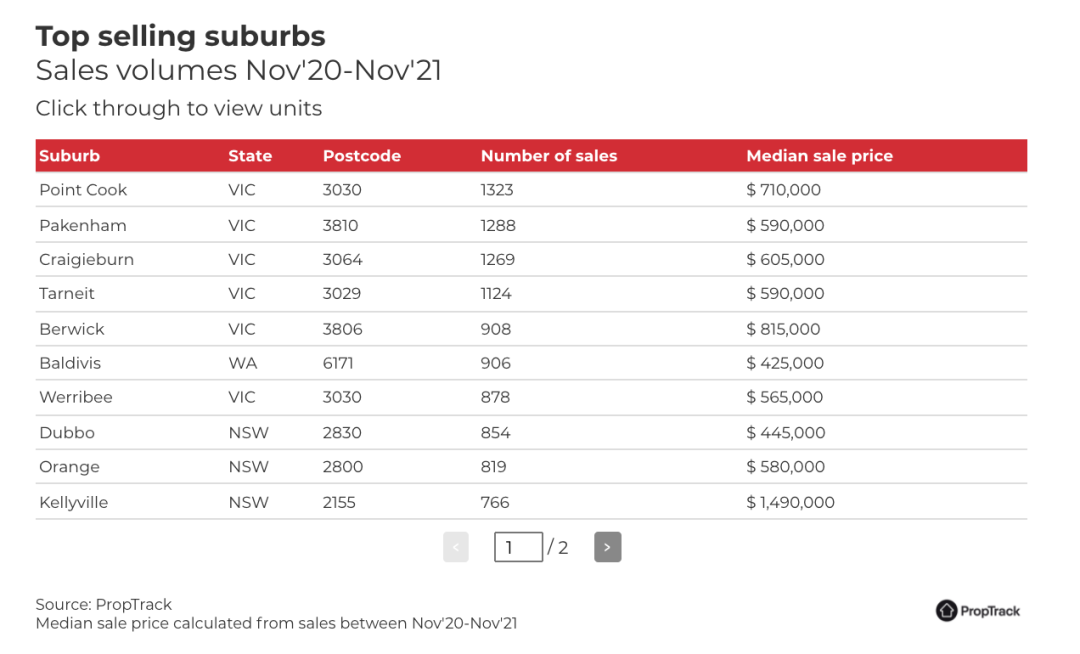This screenshot has height=654, width=1080.
Task: Click the Orange suburb entry
Action: [70, 467]
